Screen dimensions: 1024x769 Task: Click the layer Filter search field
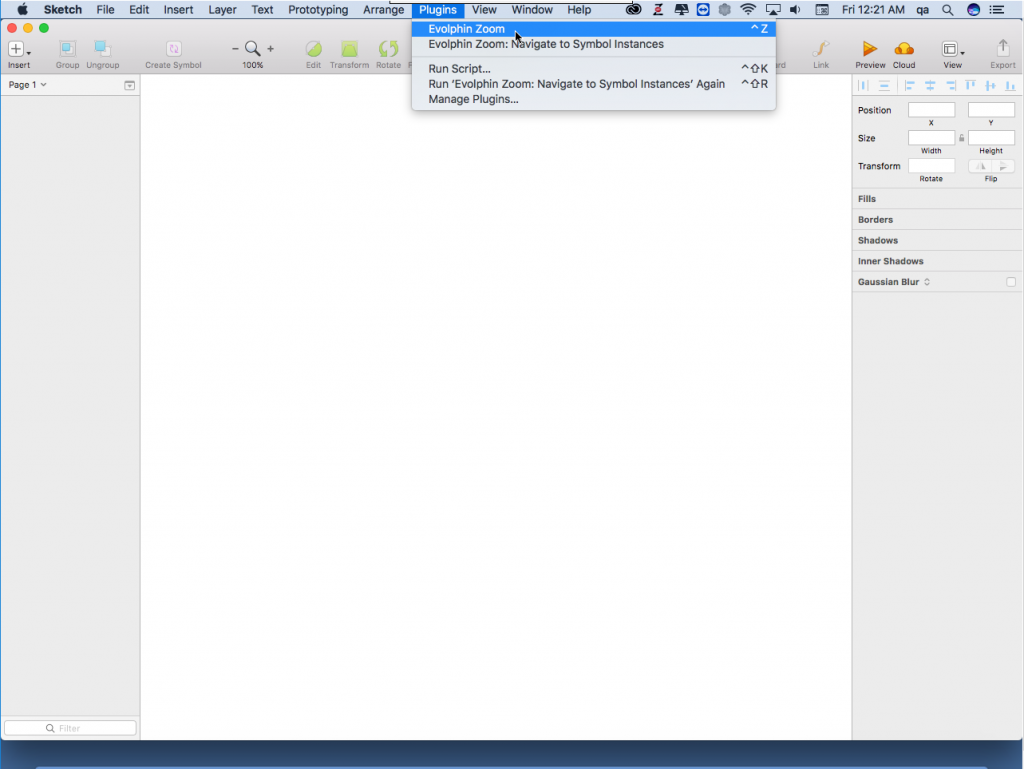coord(71,728)
